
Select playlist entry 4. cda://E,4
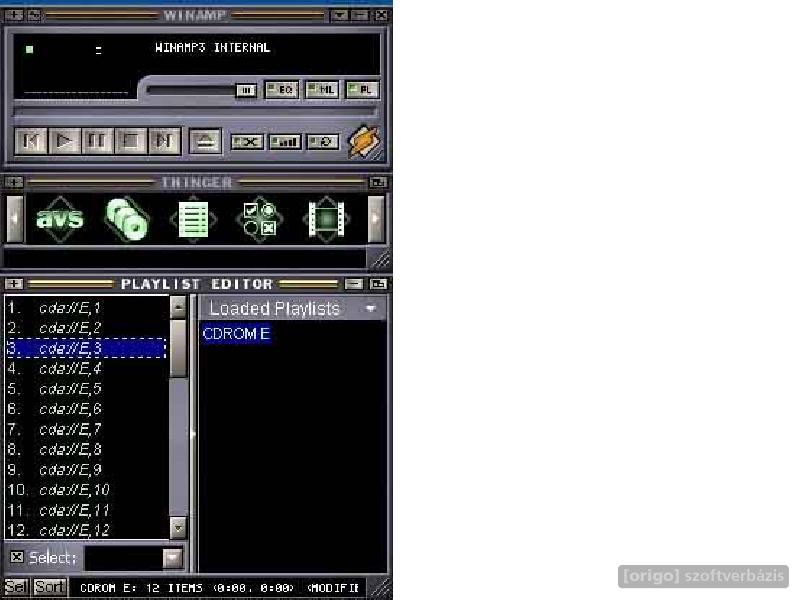point(87,368)
